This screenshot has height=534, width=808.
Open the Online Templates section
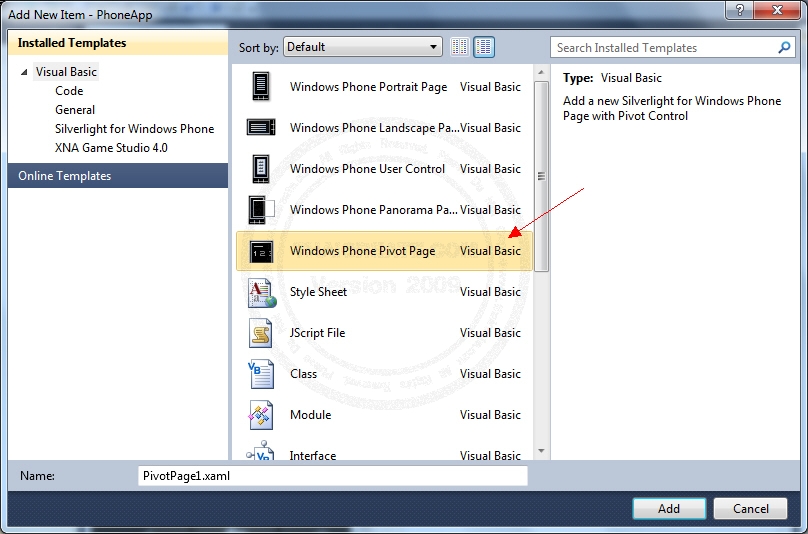point(118,176)
